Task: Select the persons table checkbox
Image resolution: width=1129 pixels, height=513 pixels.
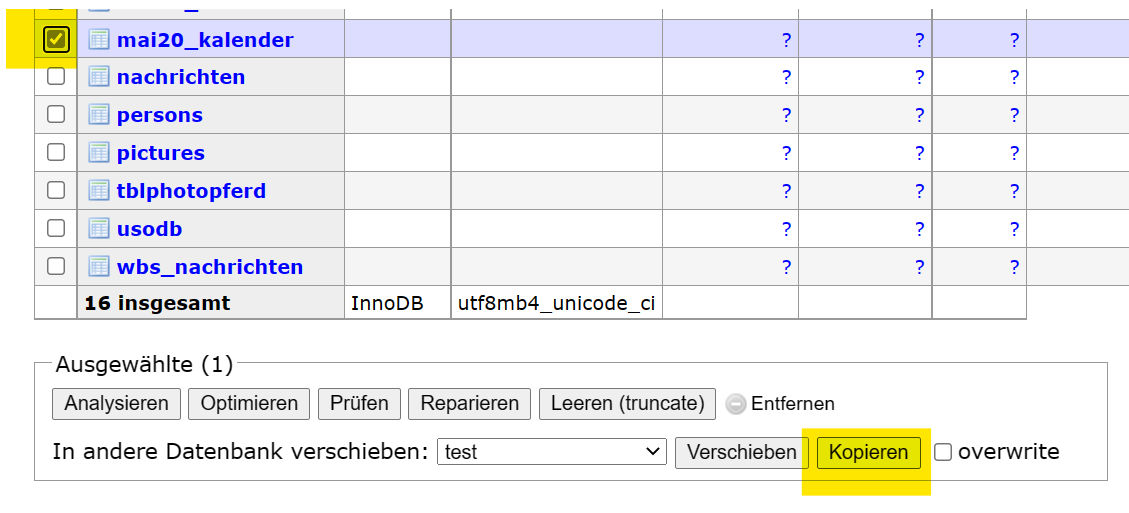Action: pos(56,114)
